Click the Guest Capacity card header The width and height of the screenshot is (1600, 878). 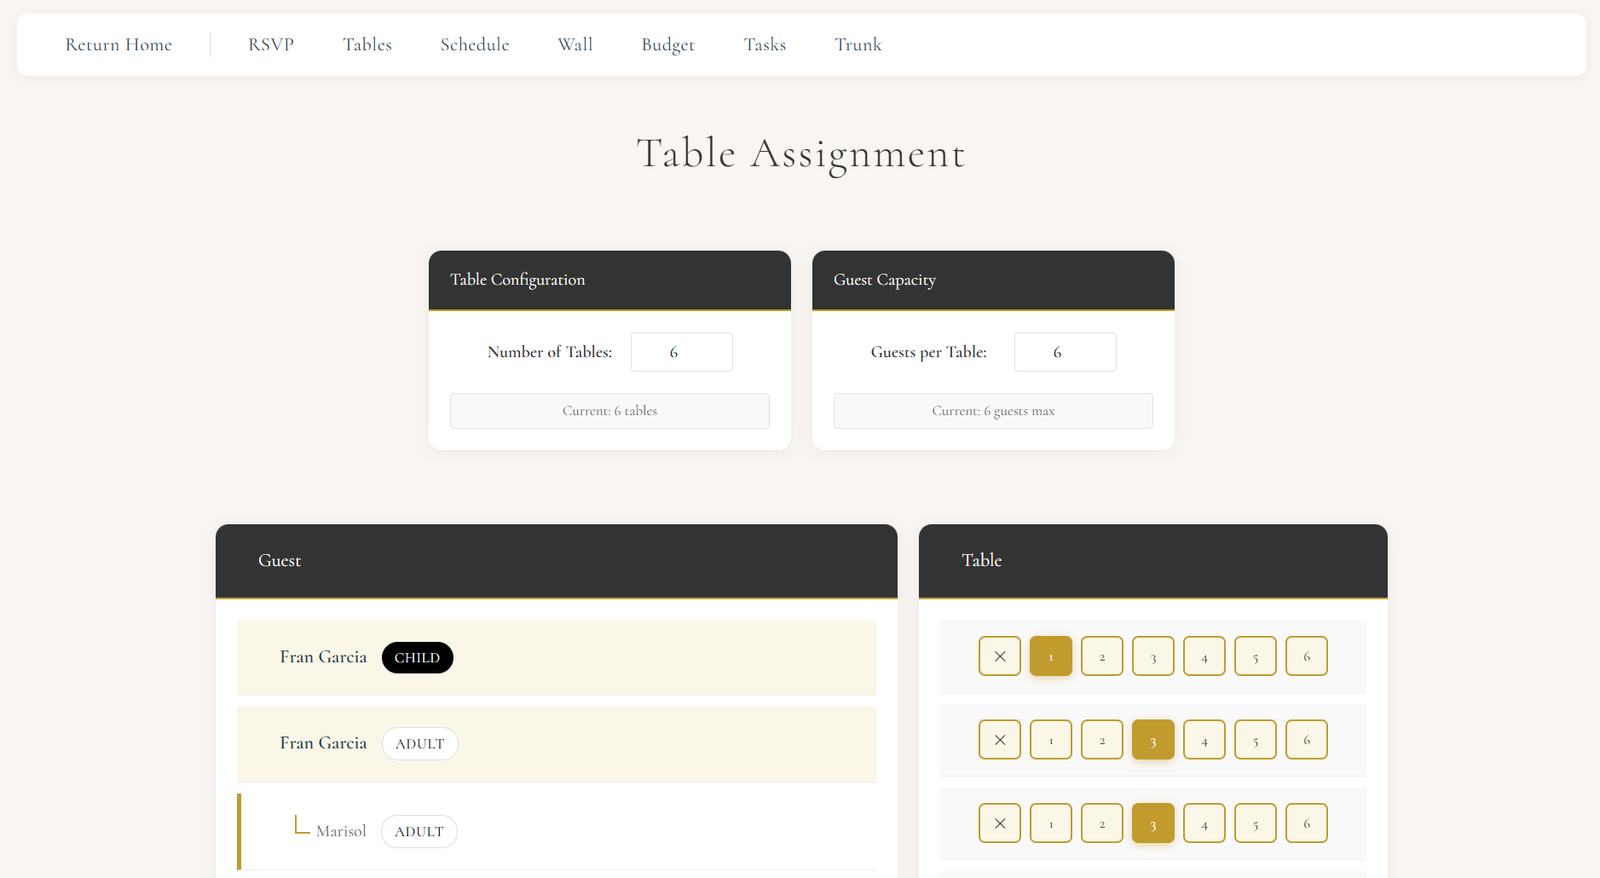(x=993, y=280)
